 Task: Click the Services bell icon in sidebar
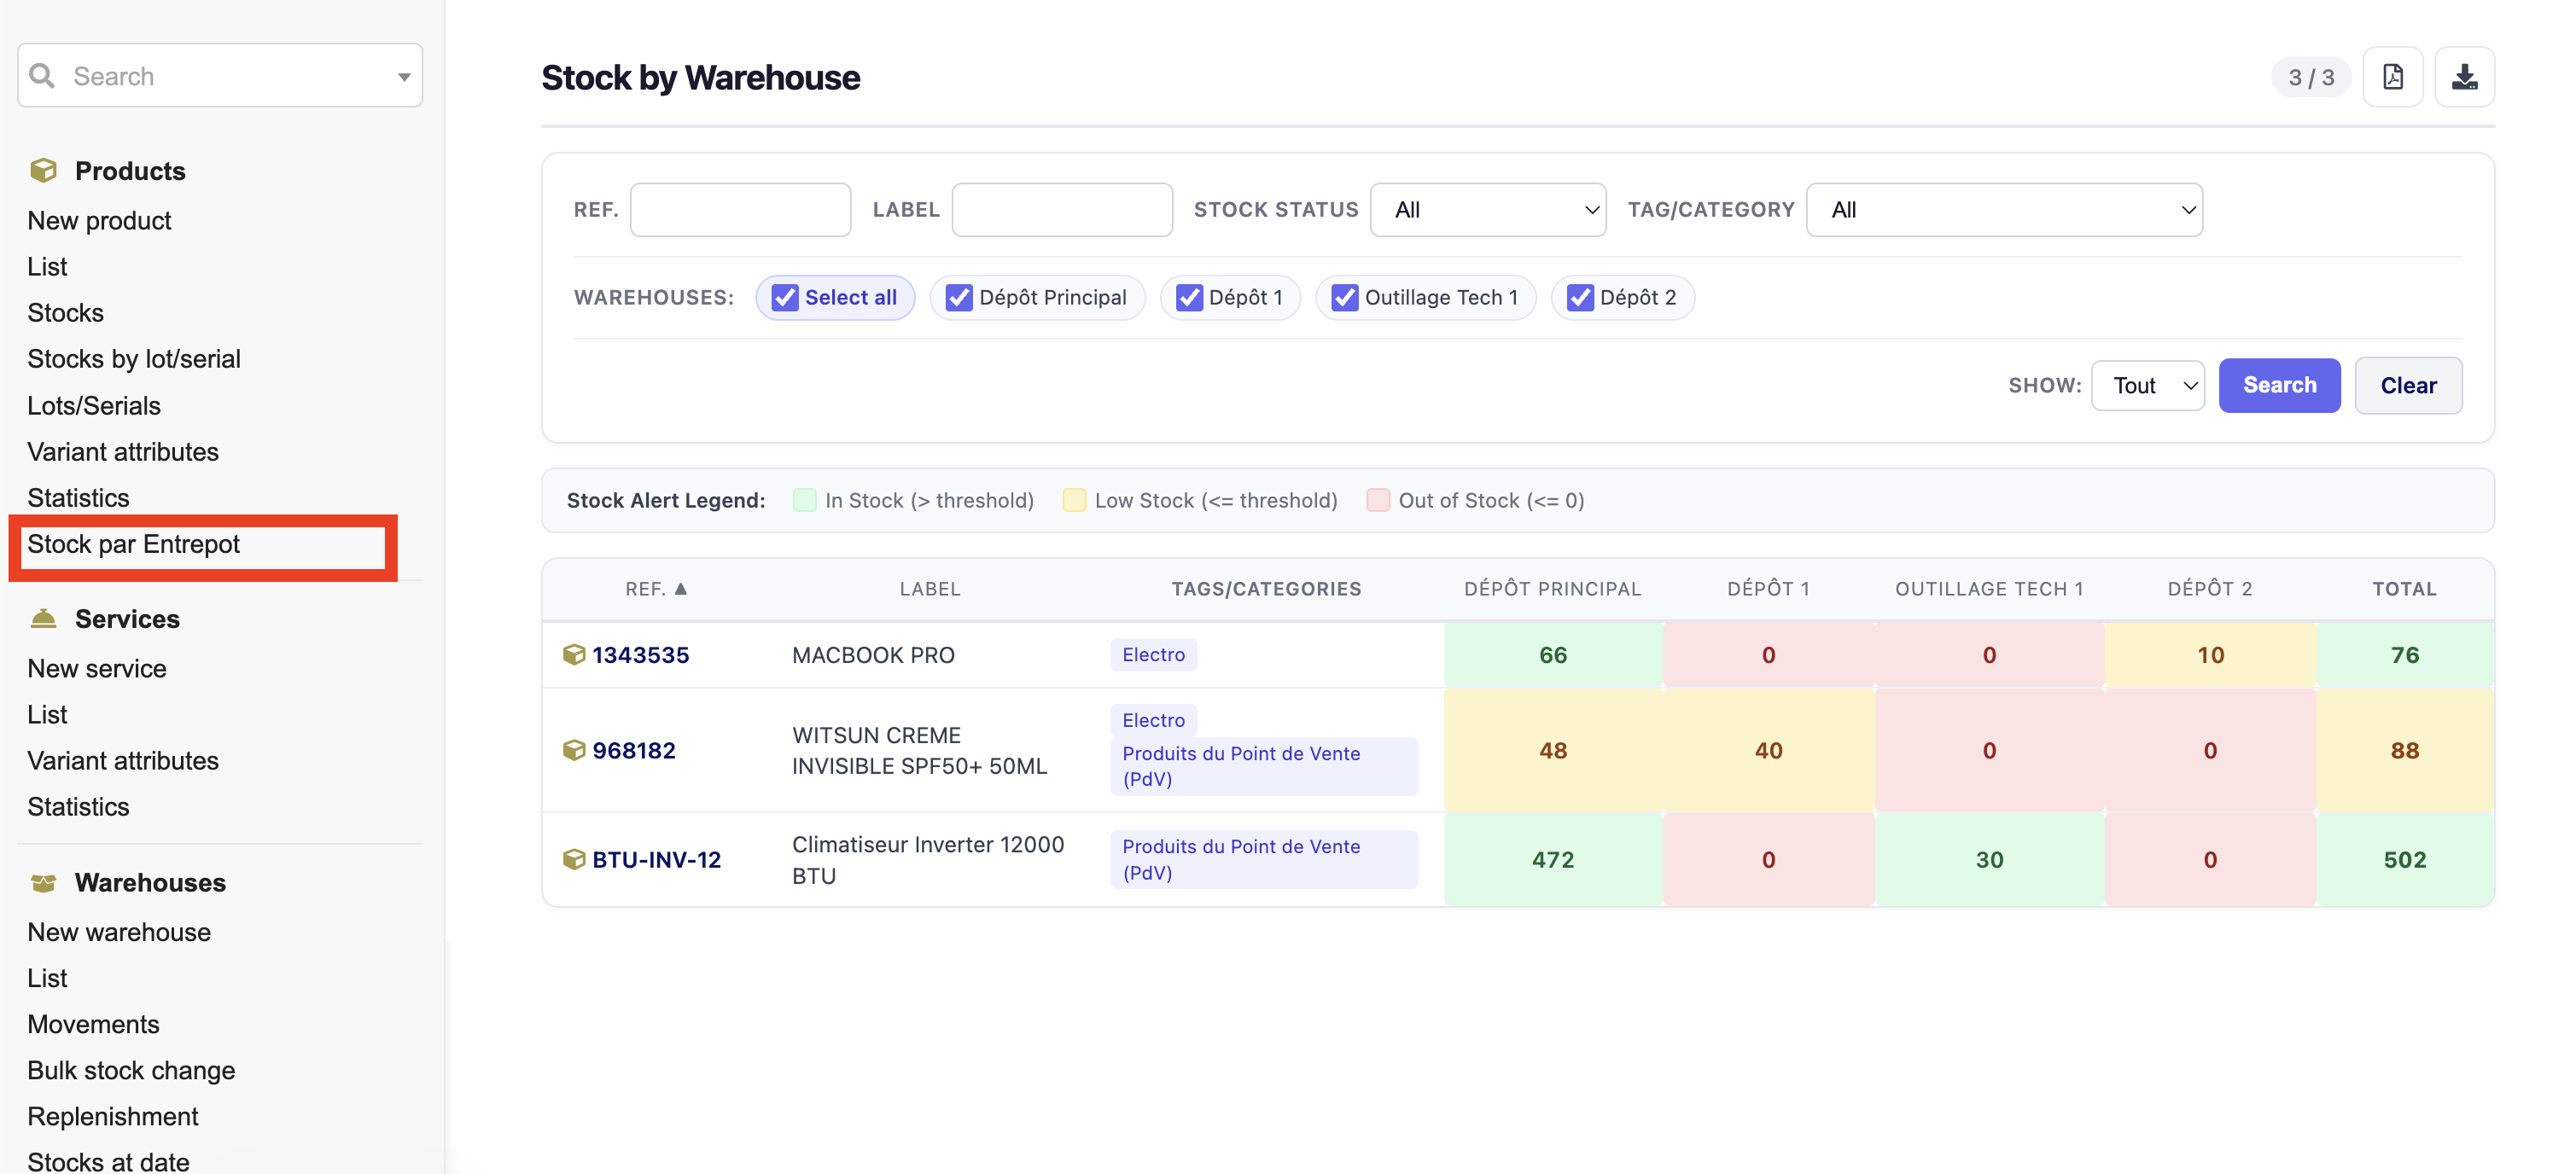43,619
